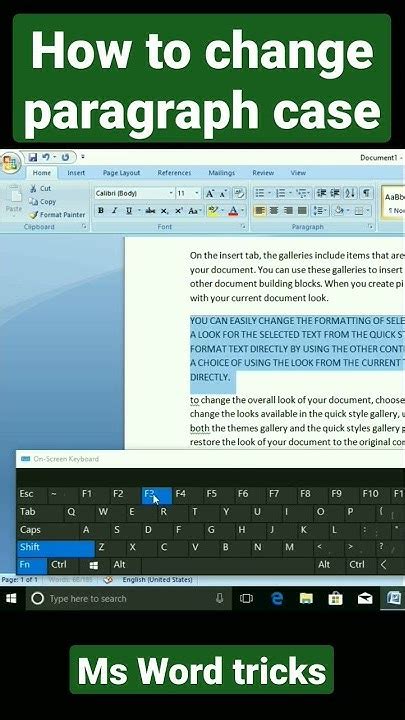Click the Windows key on On-Screen Keyboard
Image resolution: width=405 pixels, height=720 pixels.
pyautogui.click(x=94, y=565)
